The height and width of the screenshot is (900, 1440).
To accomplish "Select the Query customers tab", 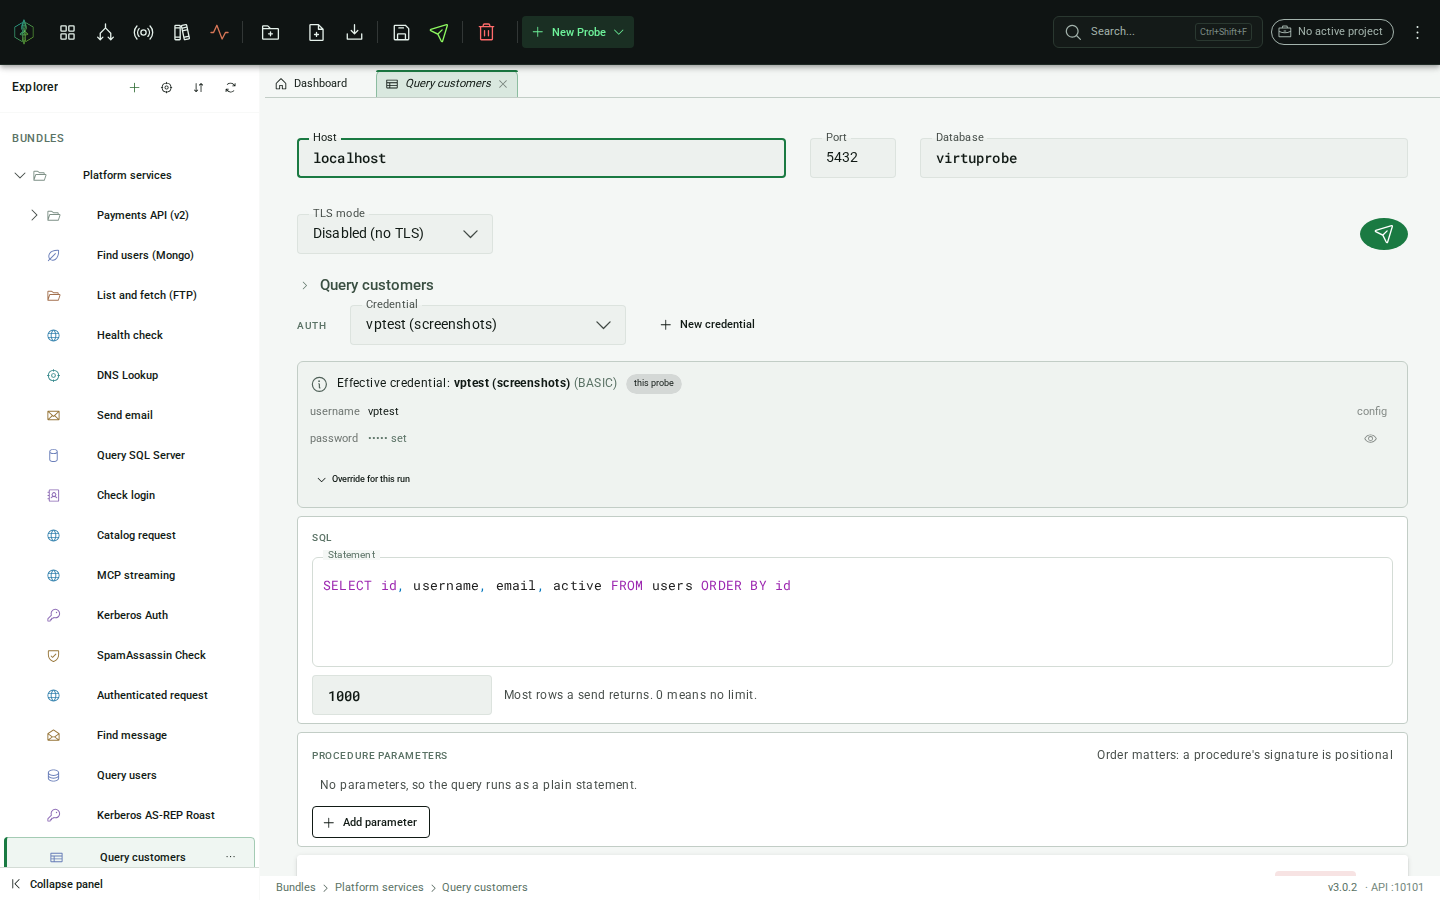I will point(447,84).
